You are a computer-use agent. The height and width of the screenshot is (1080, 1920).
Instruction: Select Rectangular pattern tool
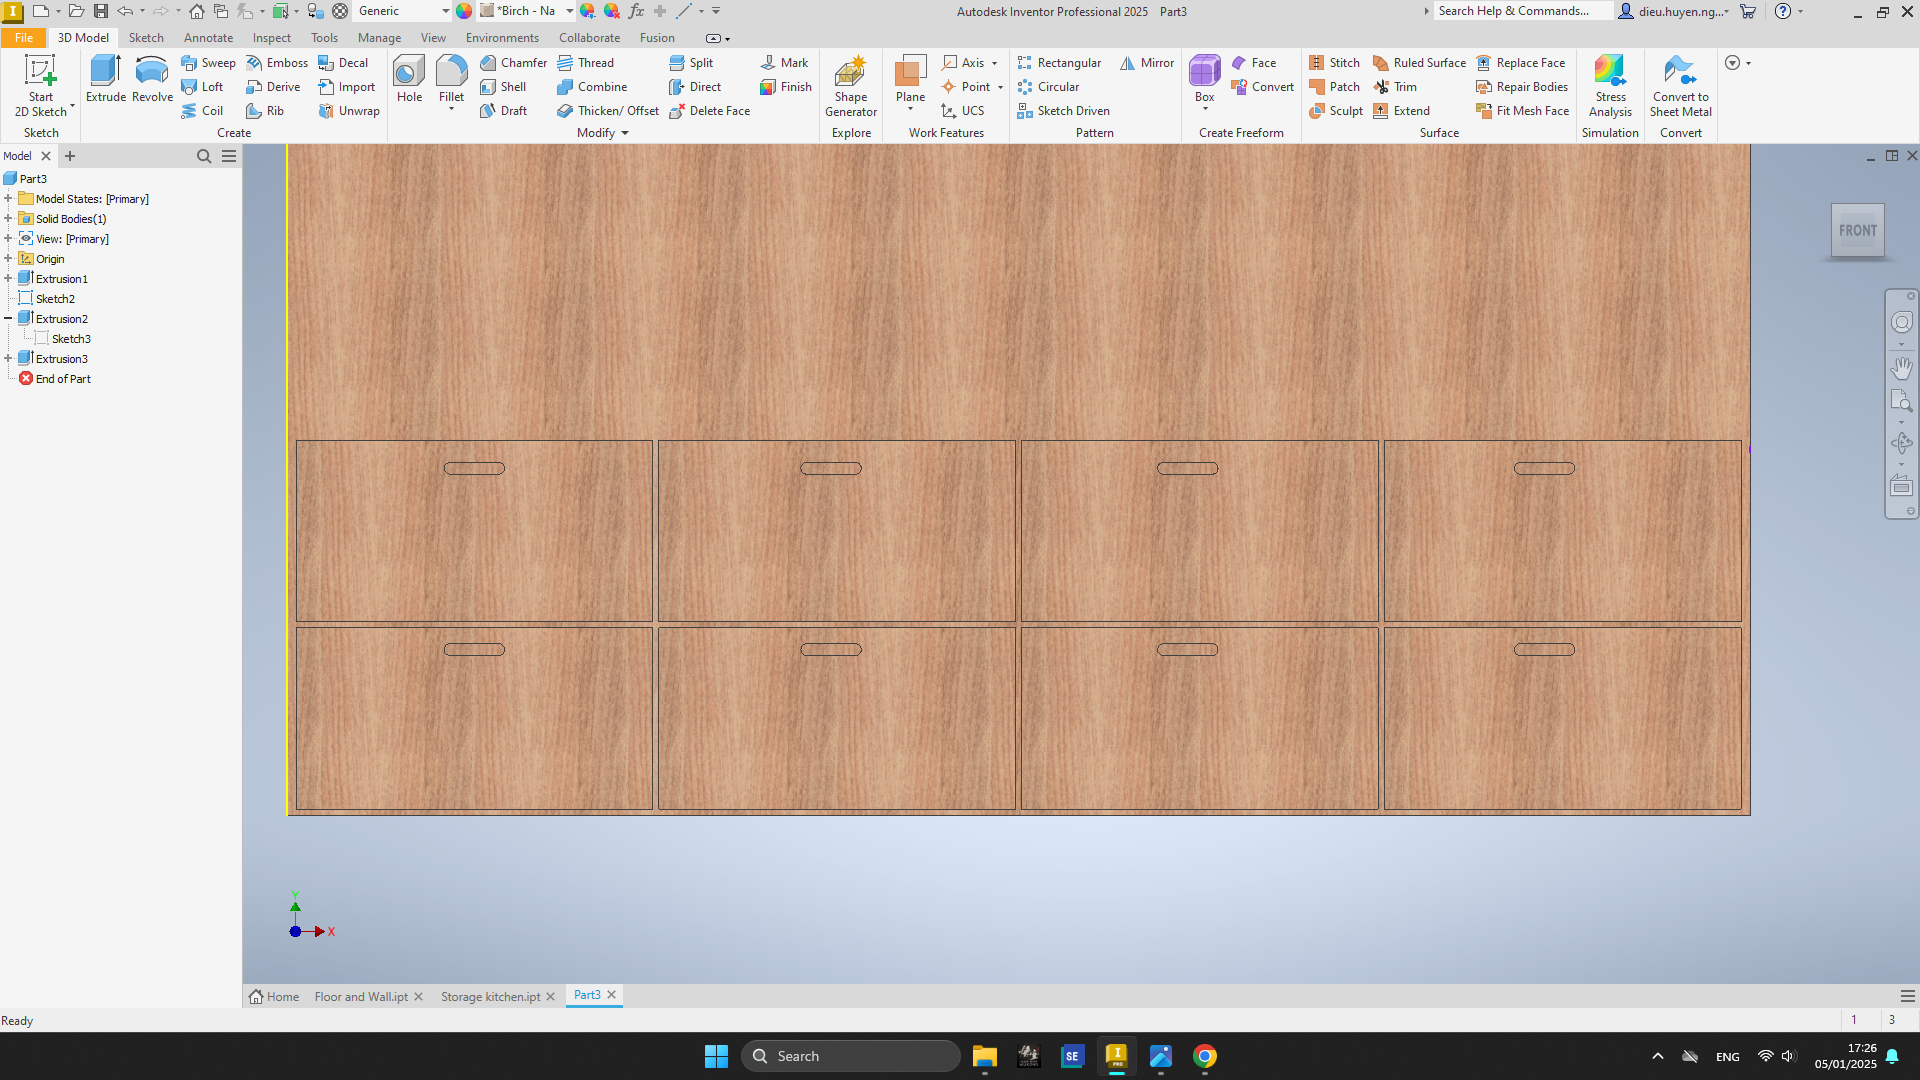coord(1059,63)
